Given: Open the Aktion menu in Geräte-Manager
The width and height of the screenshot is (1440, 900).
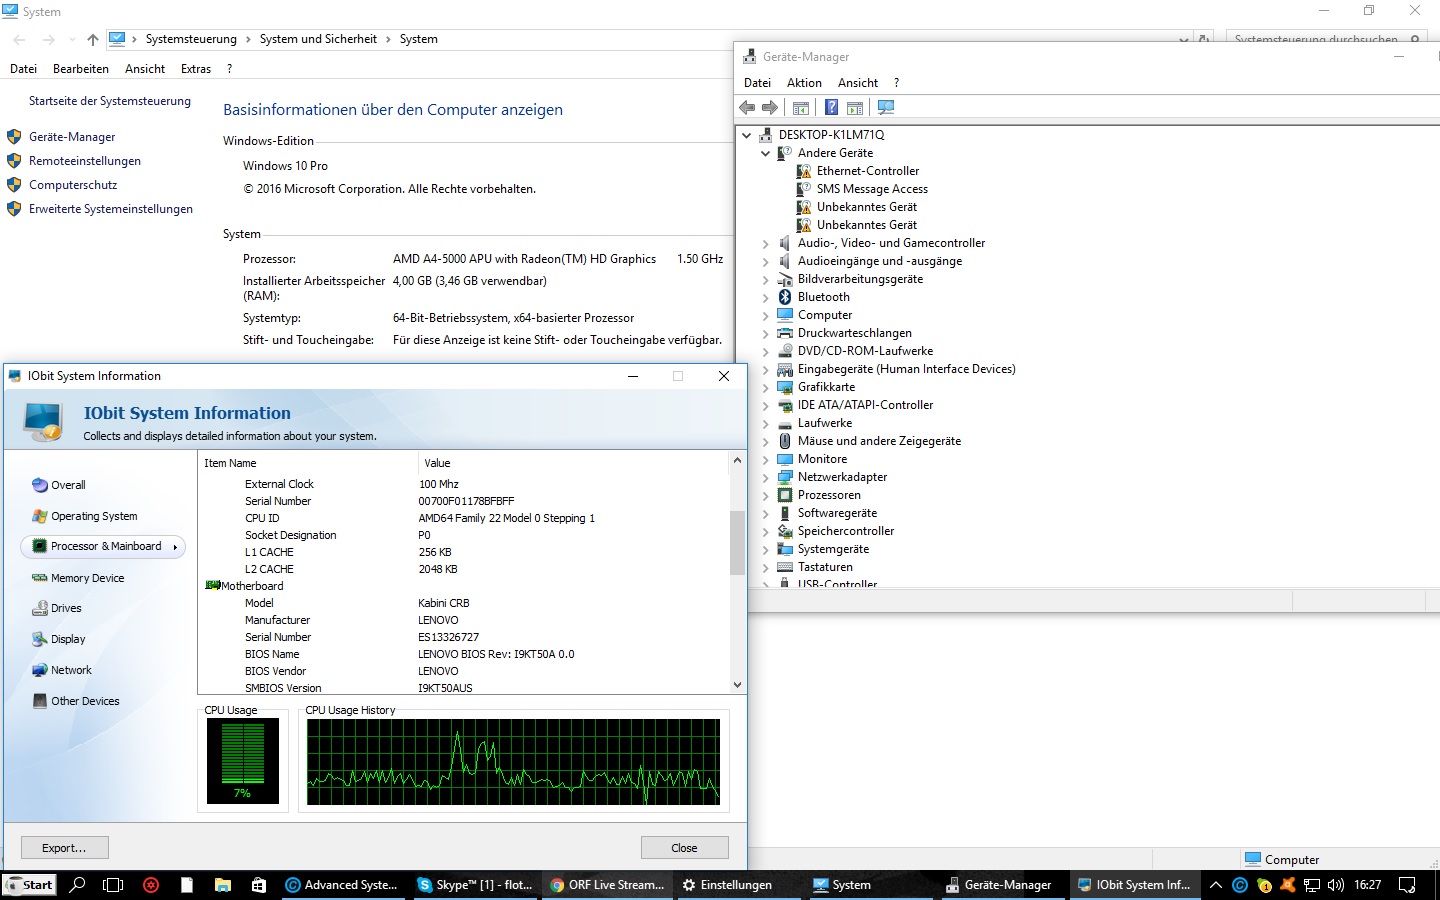Looking at the screenshot, I should 804,83.
